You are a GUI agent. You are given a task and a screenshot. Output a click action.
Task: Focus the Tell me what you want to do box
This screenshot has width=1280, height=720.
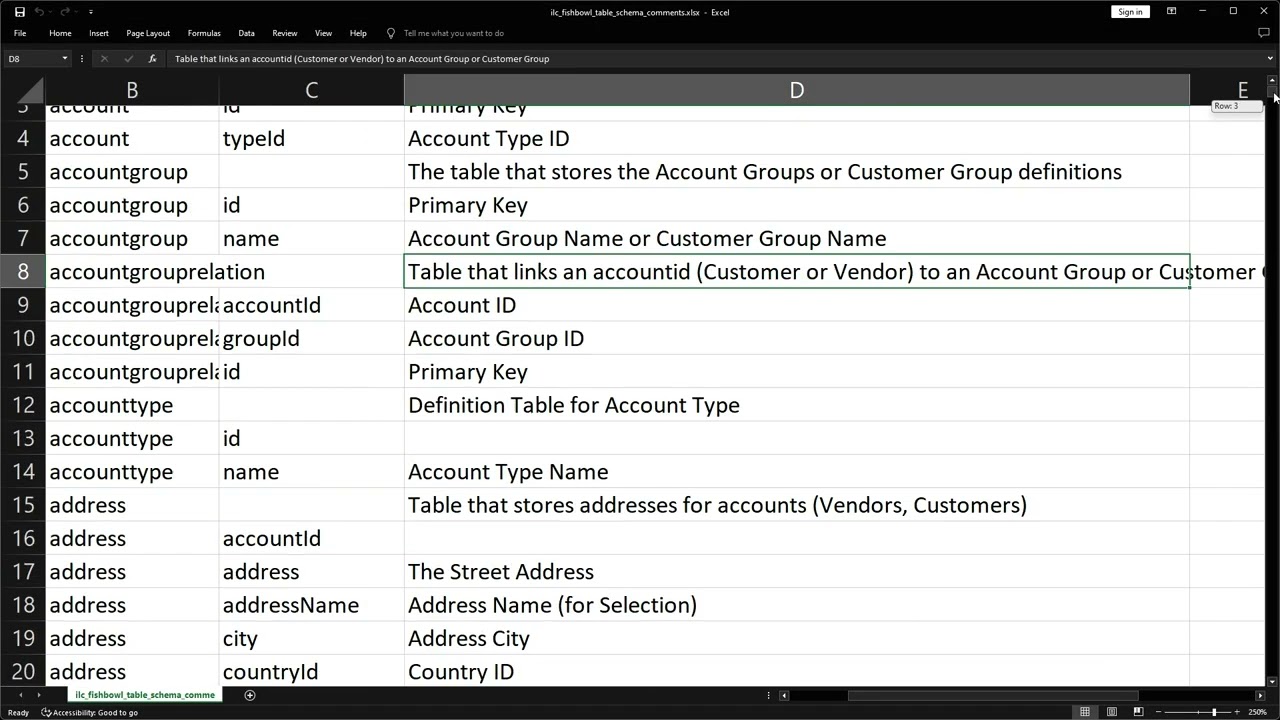[453, 33]
